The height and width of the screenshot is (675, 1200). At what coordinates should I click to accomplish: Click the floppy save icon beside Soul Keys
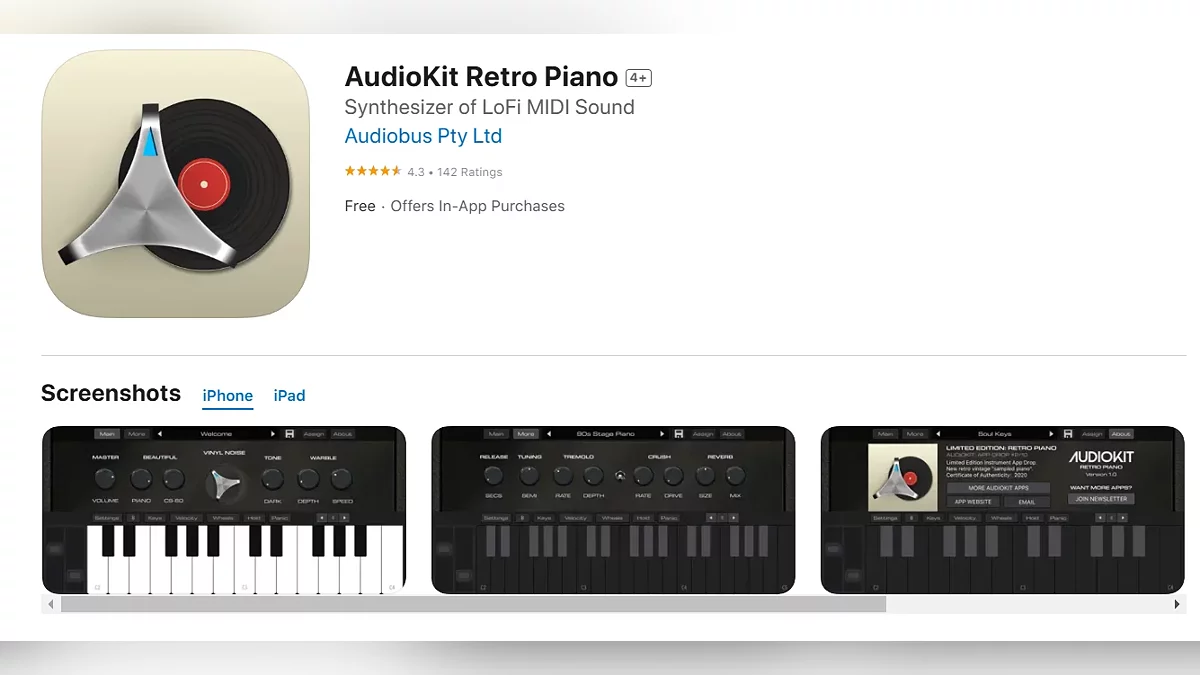[x=1068, y=434]
